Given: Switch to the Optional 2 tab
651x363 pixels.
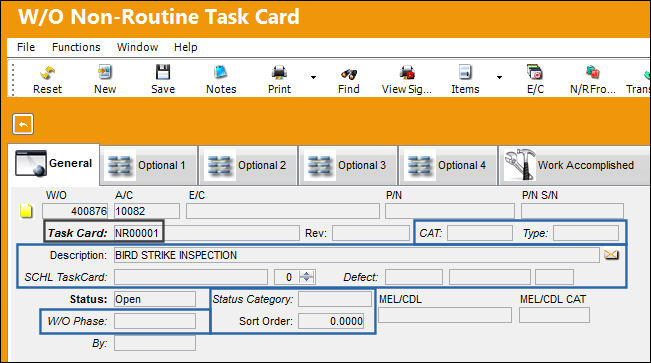Looking at the screenshot, I should pyautogui.click(x=248, y=165).
